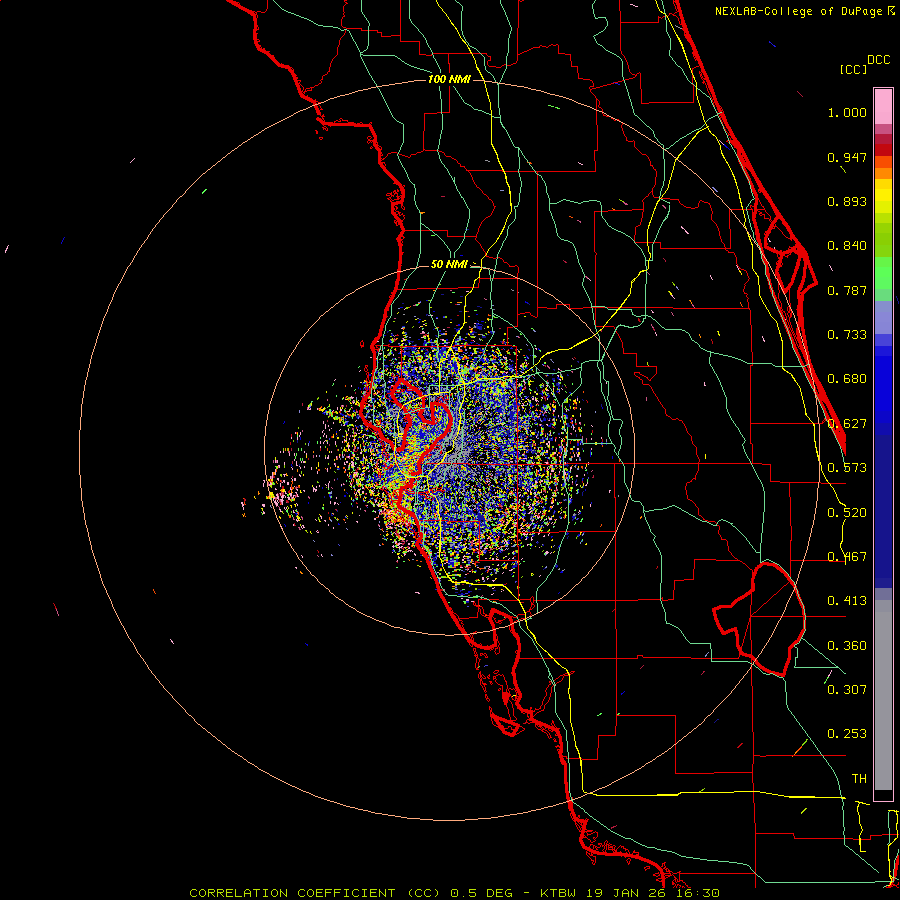Click the 100 NMI range ring label
Screen dimensions: 900x900
click(449, 79)
